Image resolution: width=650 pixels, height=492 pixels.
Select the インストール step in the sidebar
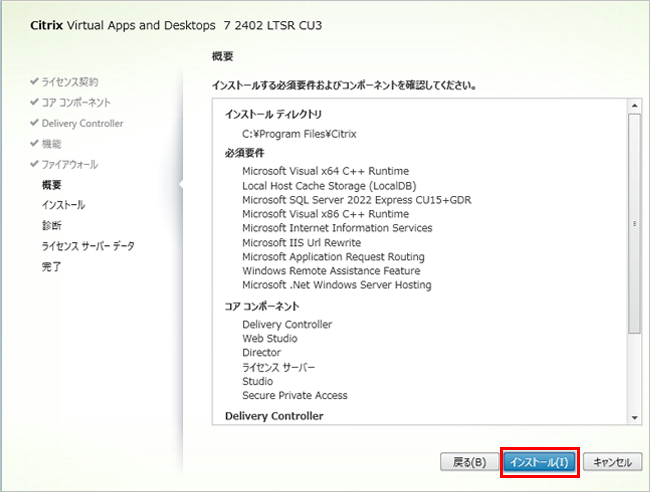coord(63,205)
